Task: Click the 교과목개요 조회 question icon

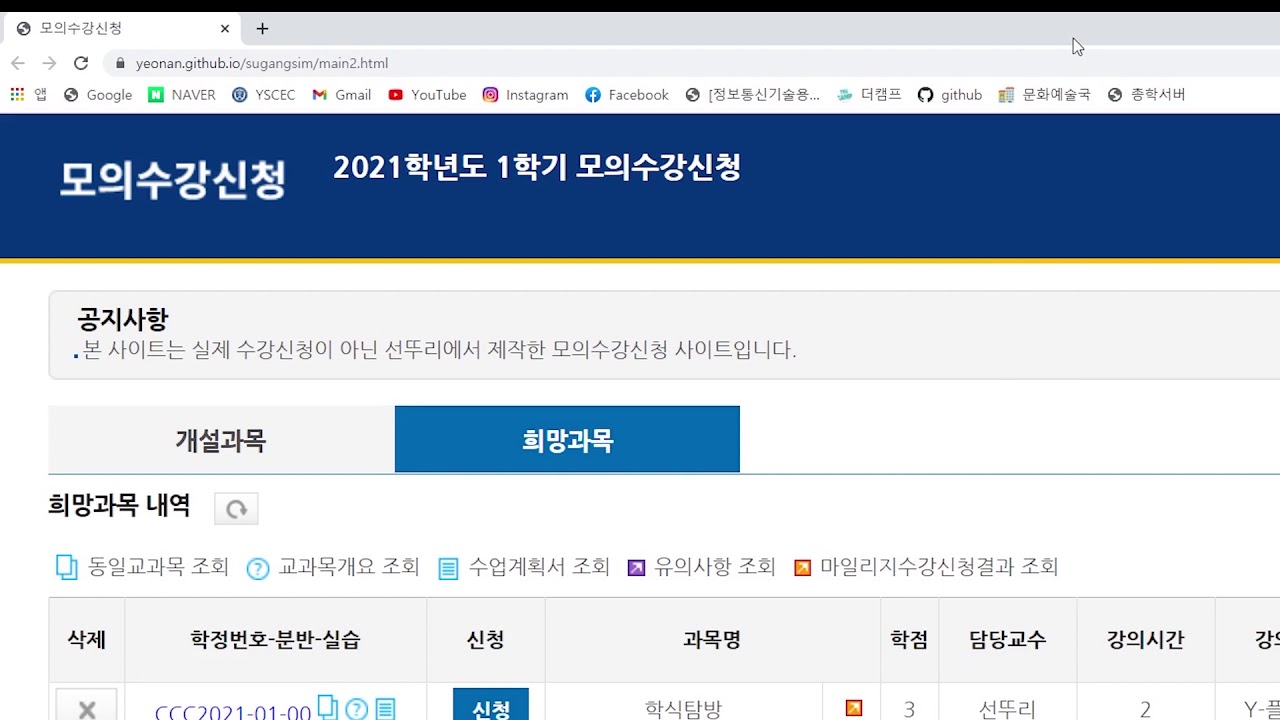Action: pos(258,568)
